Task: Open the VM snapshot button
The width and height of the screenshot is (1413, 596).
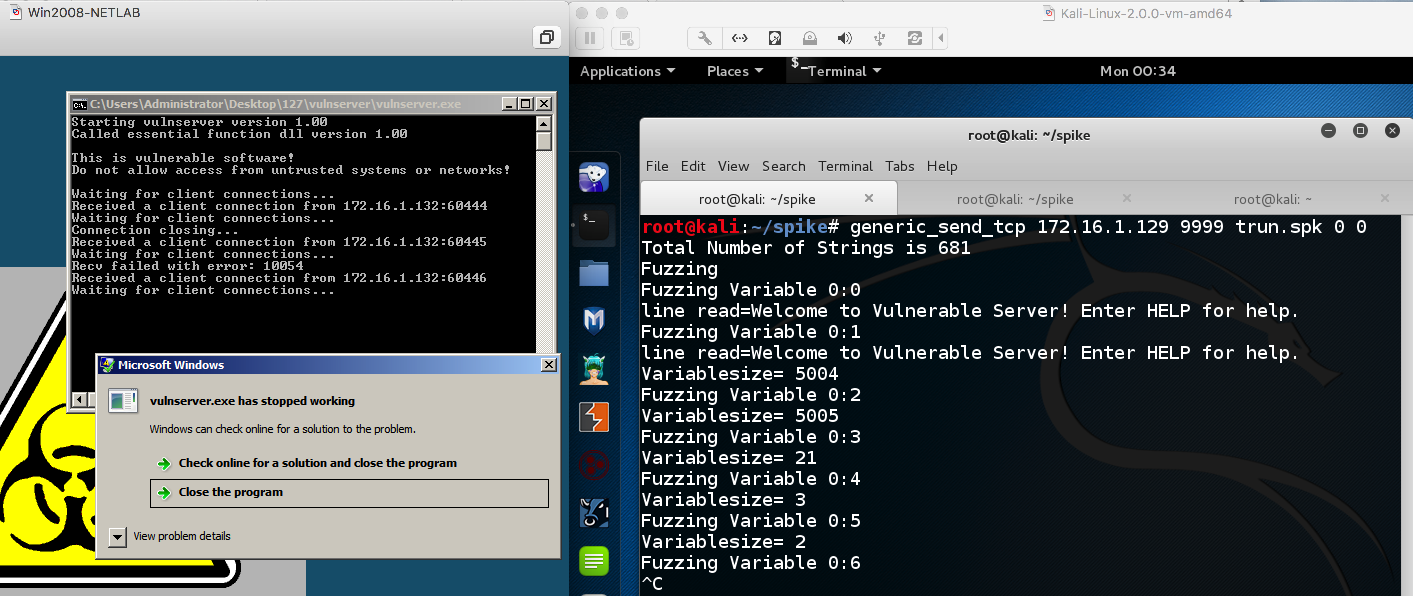Action: (x=625, y=38)
